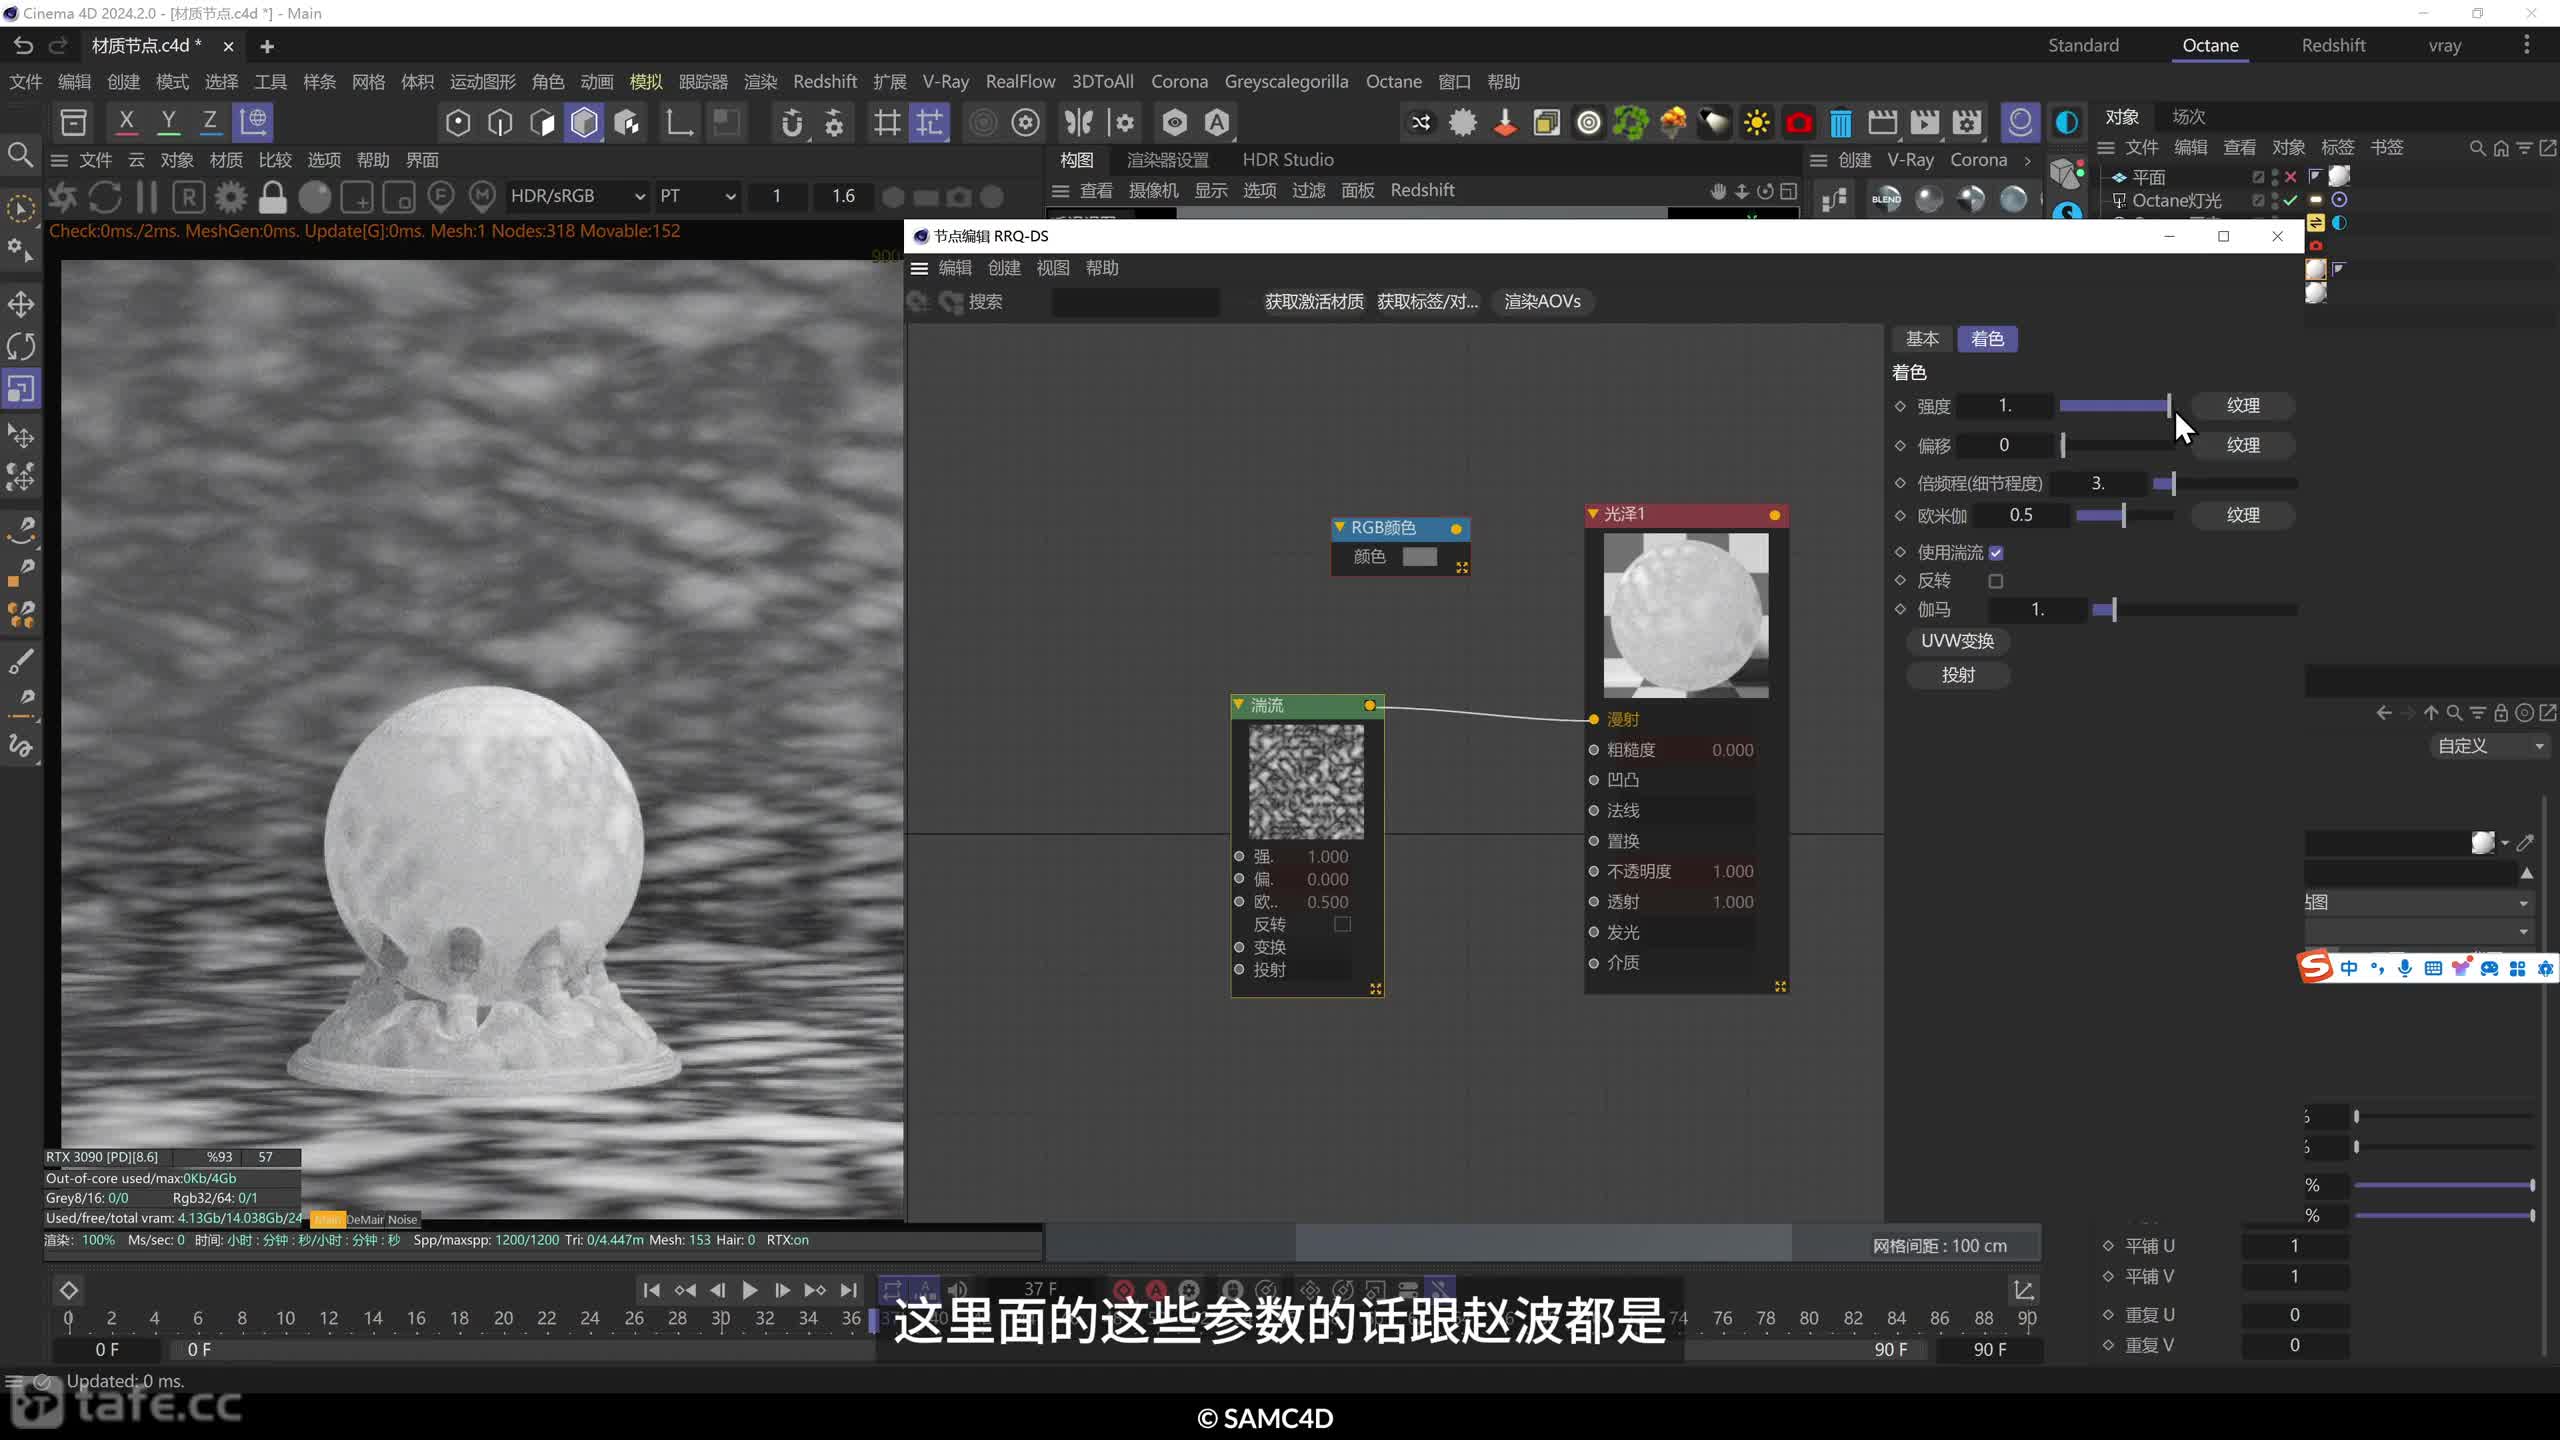Click the clay mode sphere icon
Viewport: 2560px width, 1440px height.
pyautogui.click(x=314, y=197)
